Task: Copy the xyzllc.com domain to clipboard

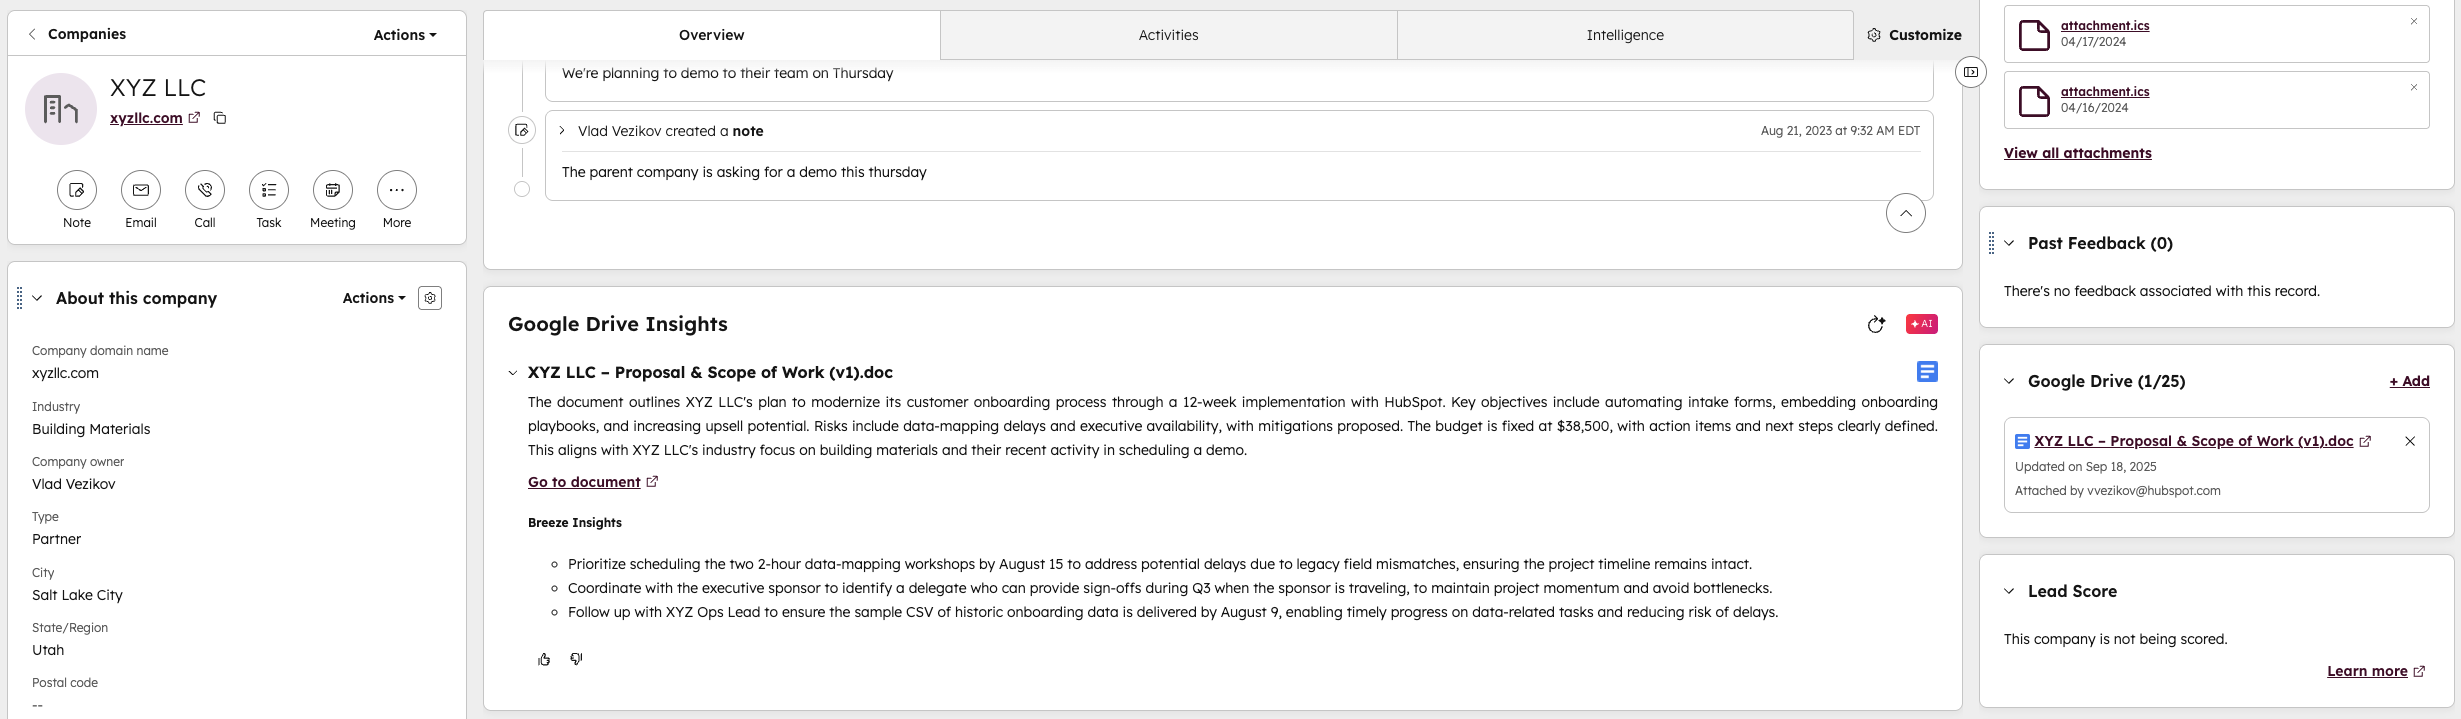Action: 220,118
